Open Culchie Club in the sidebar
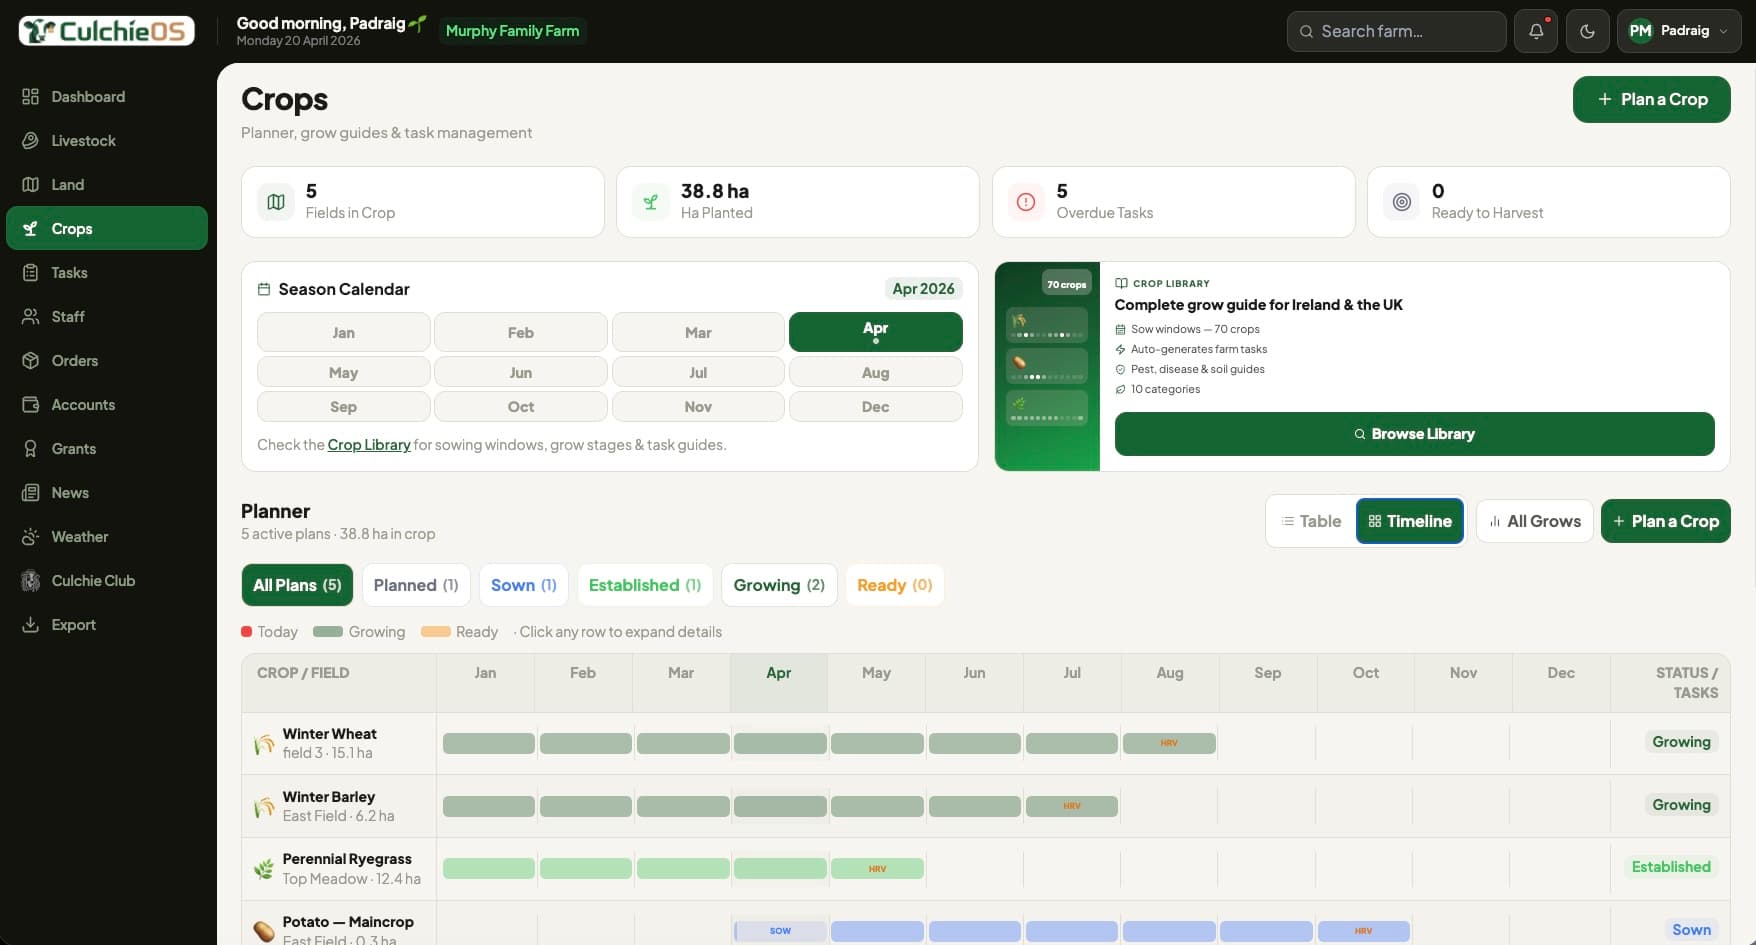 [92, 581]
